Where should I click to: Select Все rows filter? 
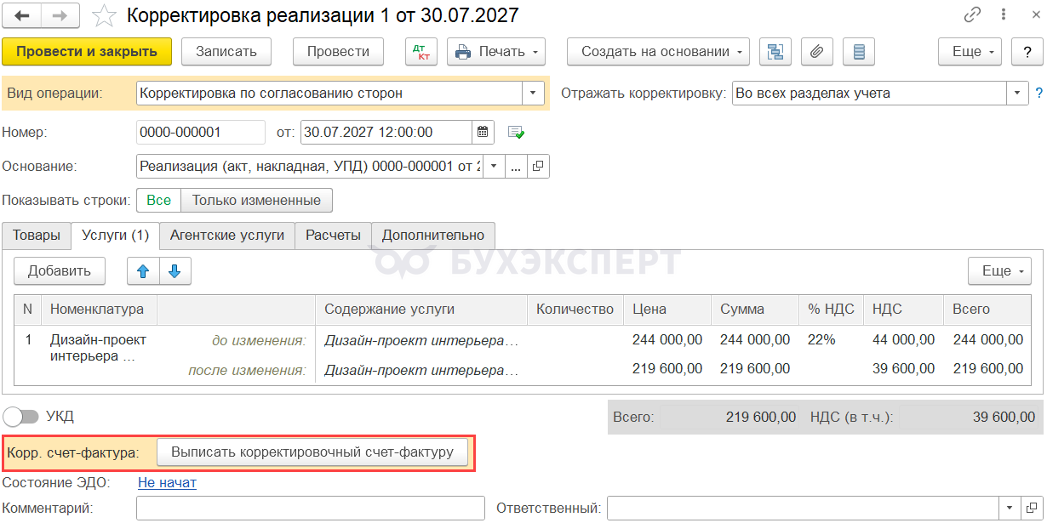click(x=158, y=200)
